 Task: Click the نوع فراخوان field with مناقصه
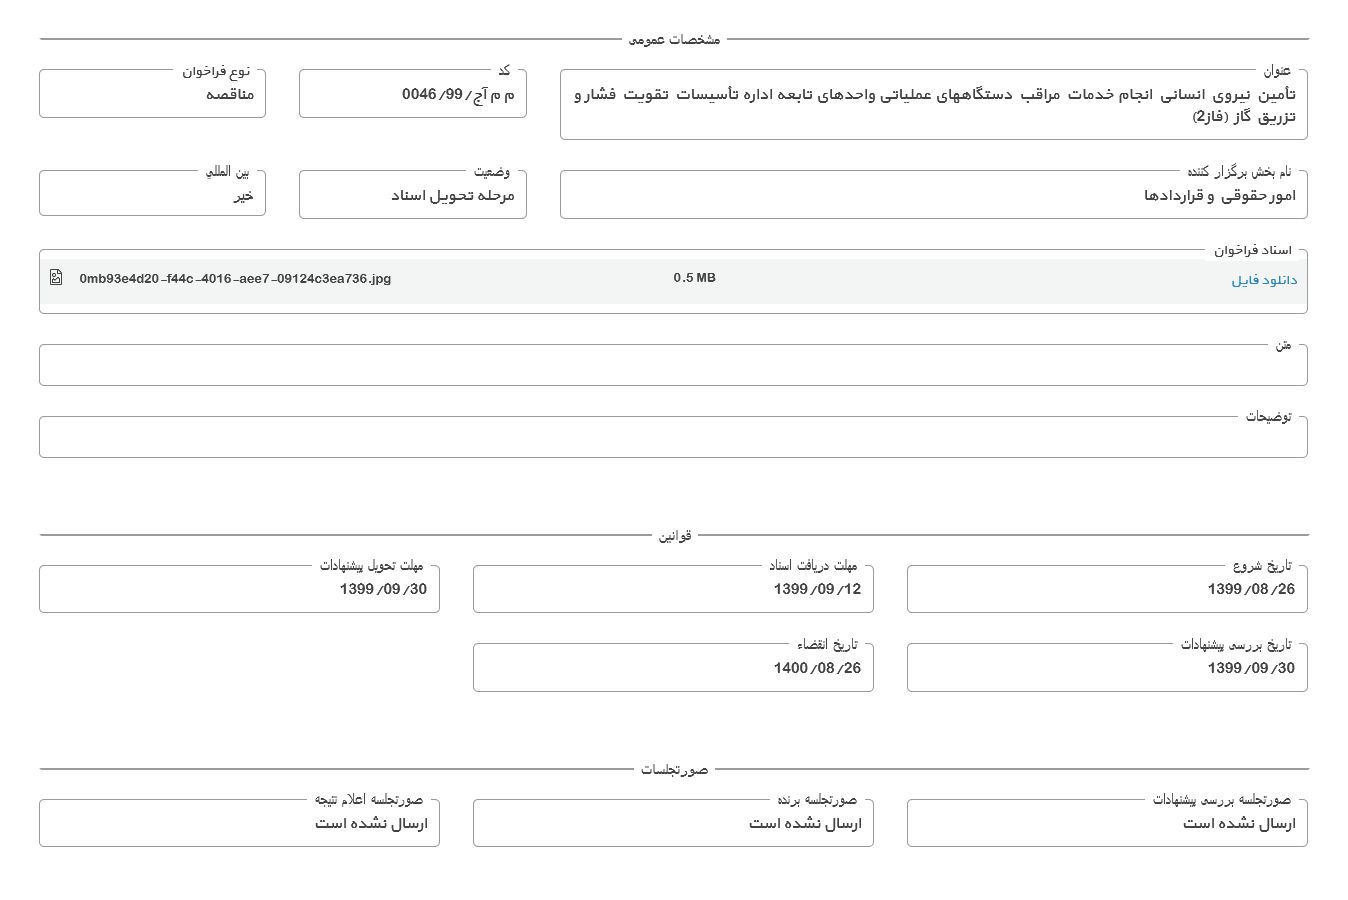[152, 94]
